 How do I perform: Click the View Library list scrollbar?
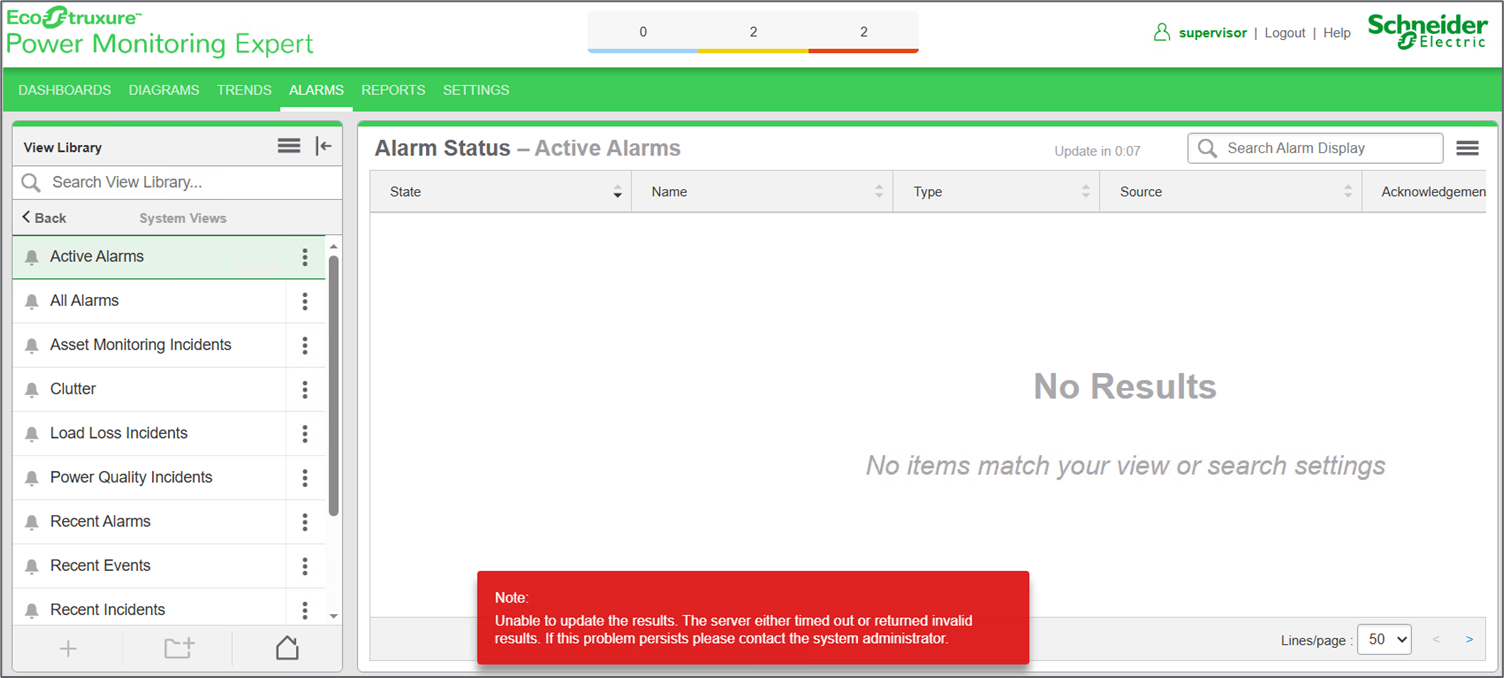tap(334, 385)
